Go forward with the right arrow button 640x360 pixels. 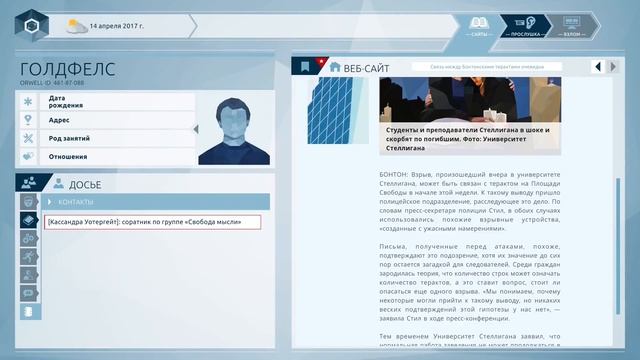point(613,67)
